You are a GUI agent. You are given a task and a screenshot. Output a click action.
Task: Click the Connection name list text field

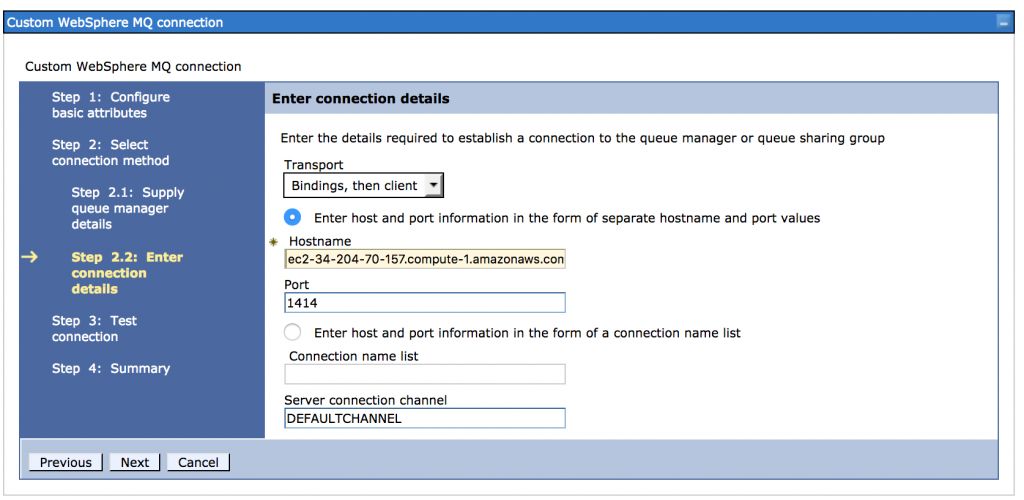425,374
